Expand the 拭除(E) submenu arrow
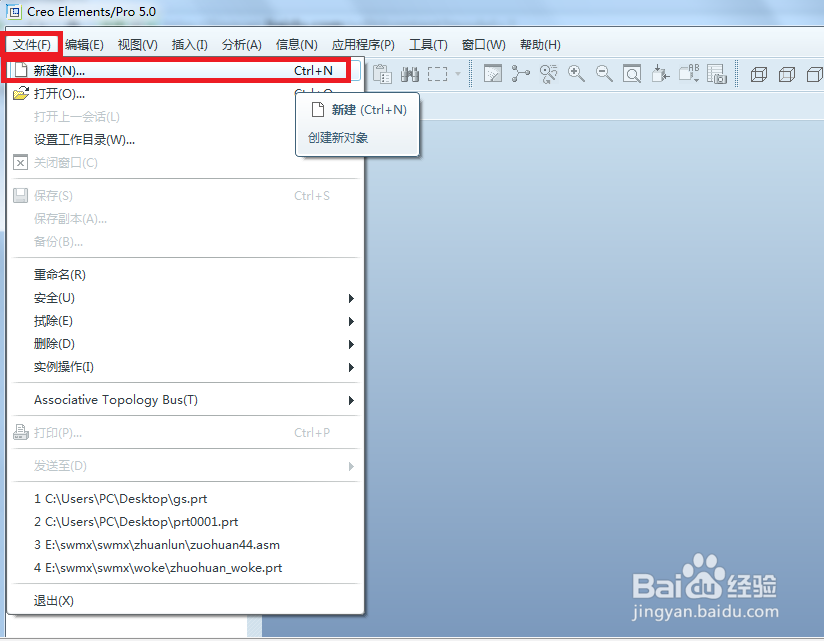Image resolution: width=824 pixels, height=641 pixels. (351, 322)
